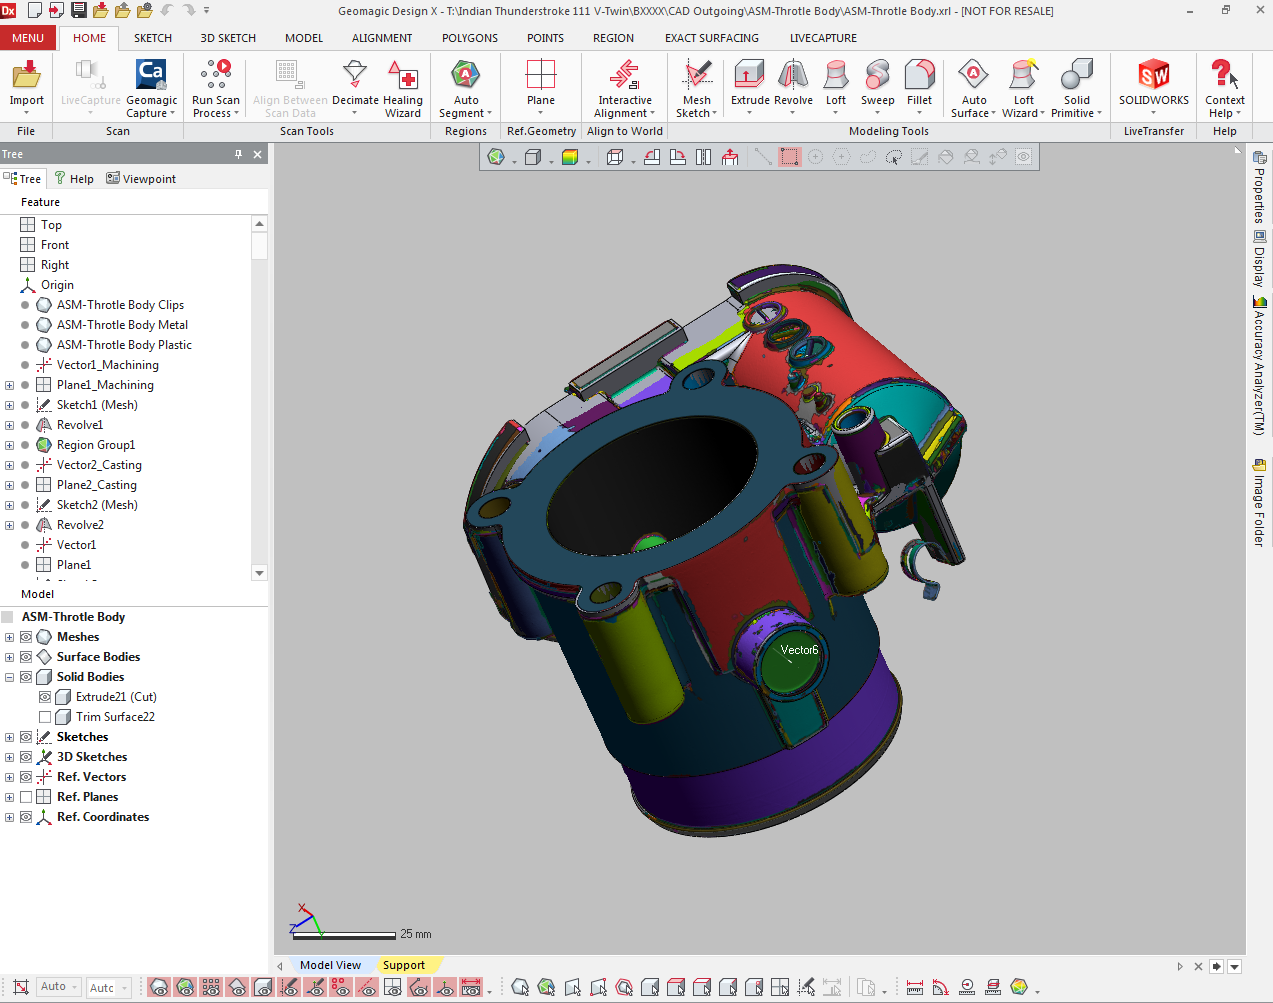Click the measure angle icon in bottom toolbar
Viewport: 1273px width, 1003px height.
point(940,987)
